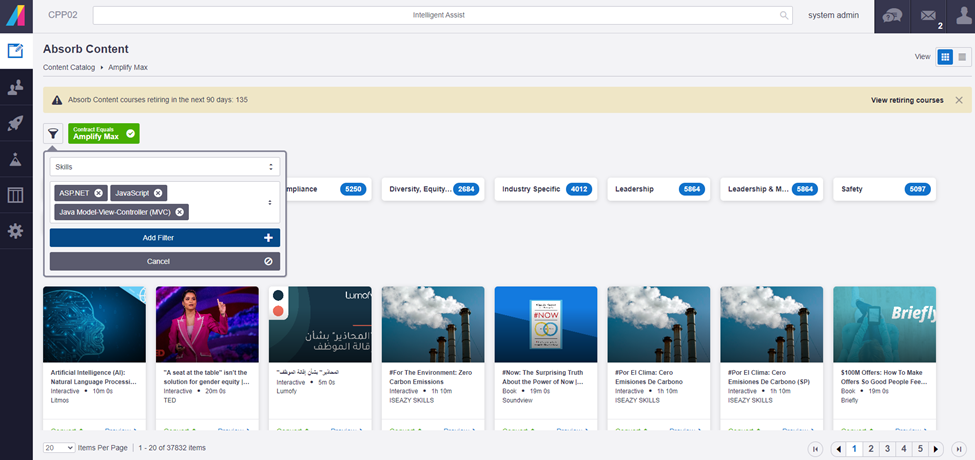Open the mountain flag sidebar icon
Image resolution: width=975 pixels, height=460 pixels.
point(16,159)
